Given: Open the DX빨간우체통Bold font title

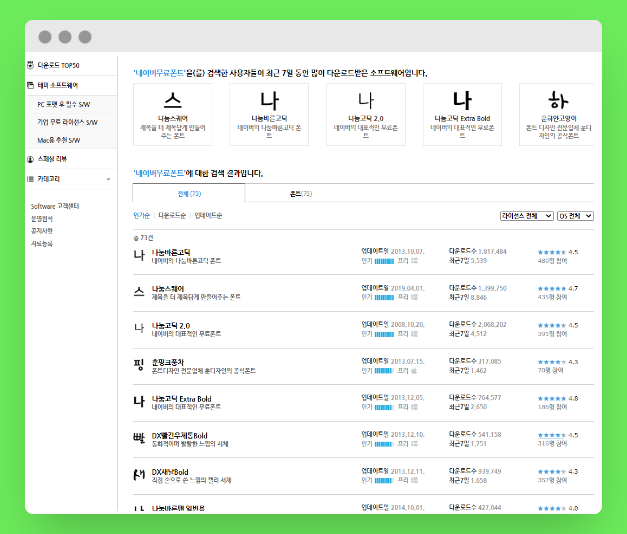Looking at the screenshot, I should tap(180, 436).
